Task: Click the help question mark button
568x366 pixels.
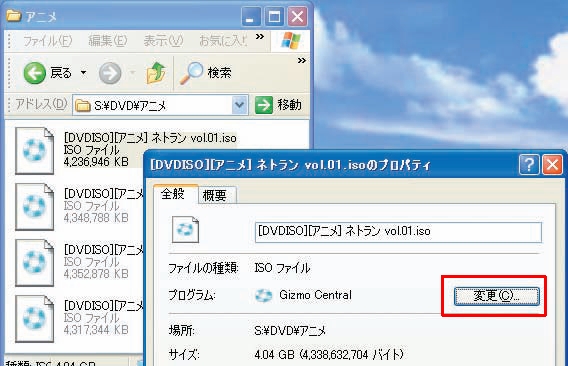Action: pos(529,165)
